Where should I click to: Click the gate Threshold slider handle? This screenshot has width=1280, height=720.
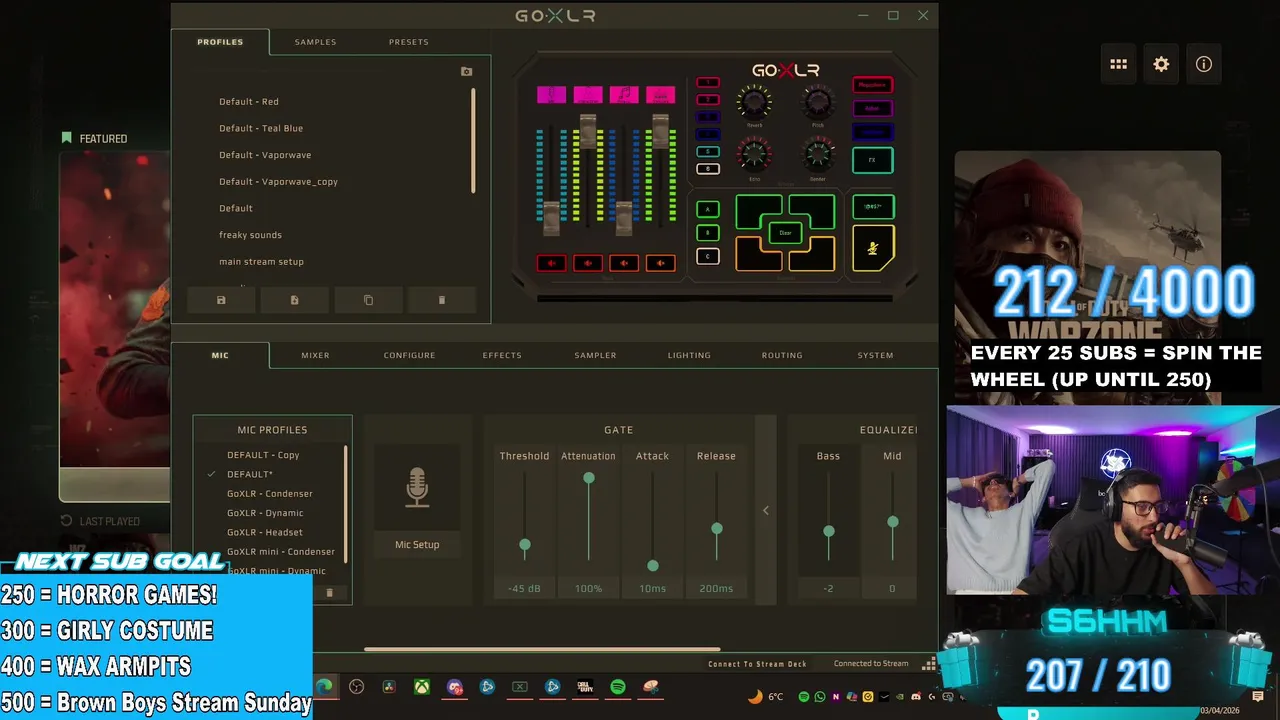(525, 545)
